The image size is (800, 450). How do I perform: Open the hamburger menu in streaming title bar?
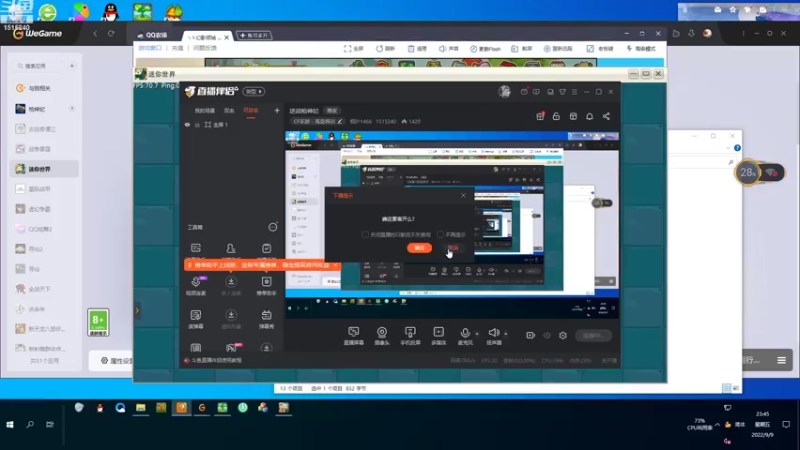574,92
